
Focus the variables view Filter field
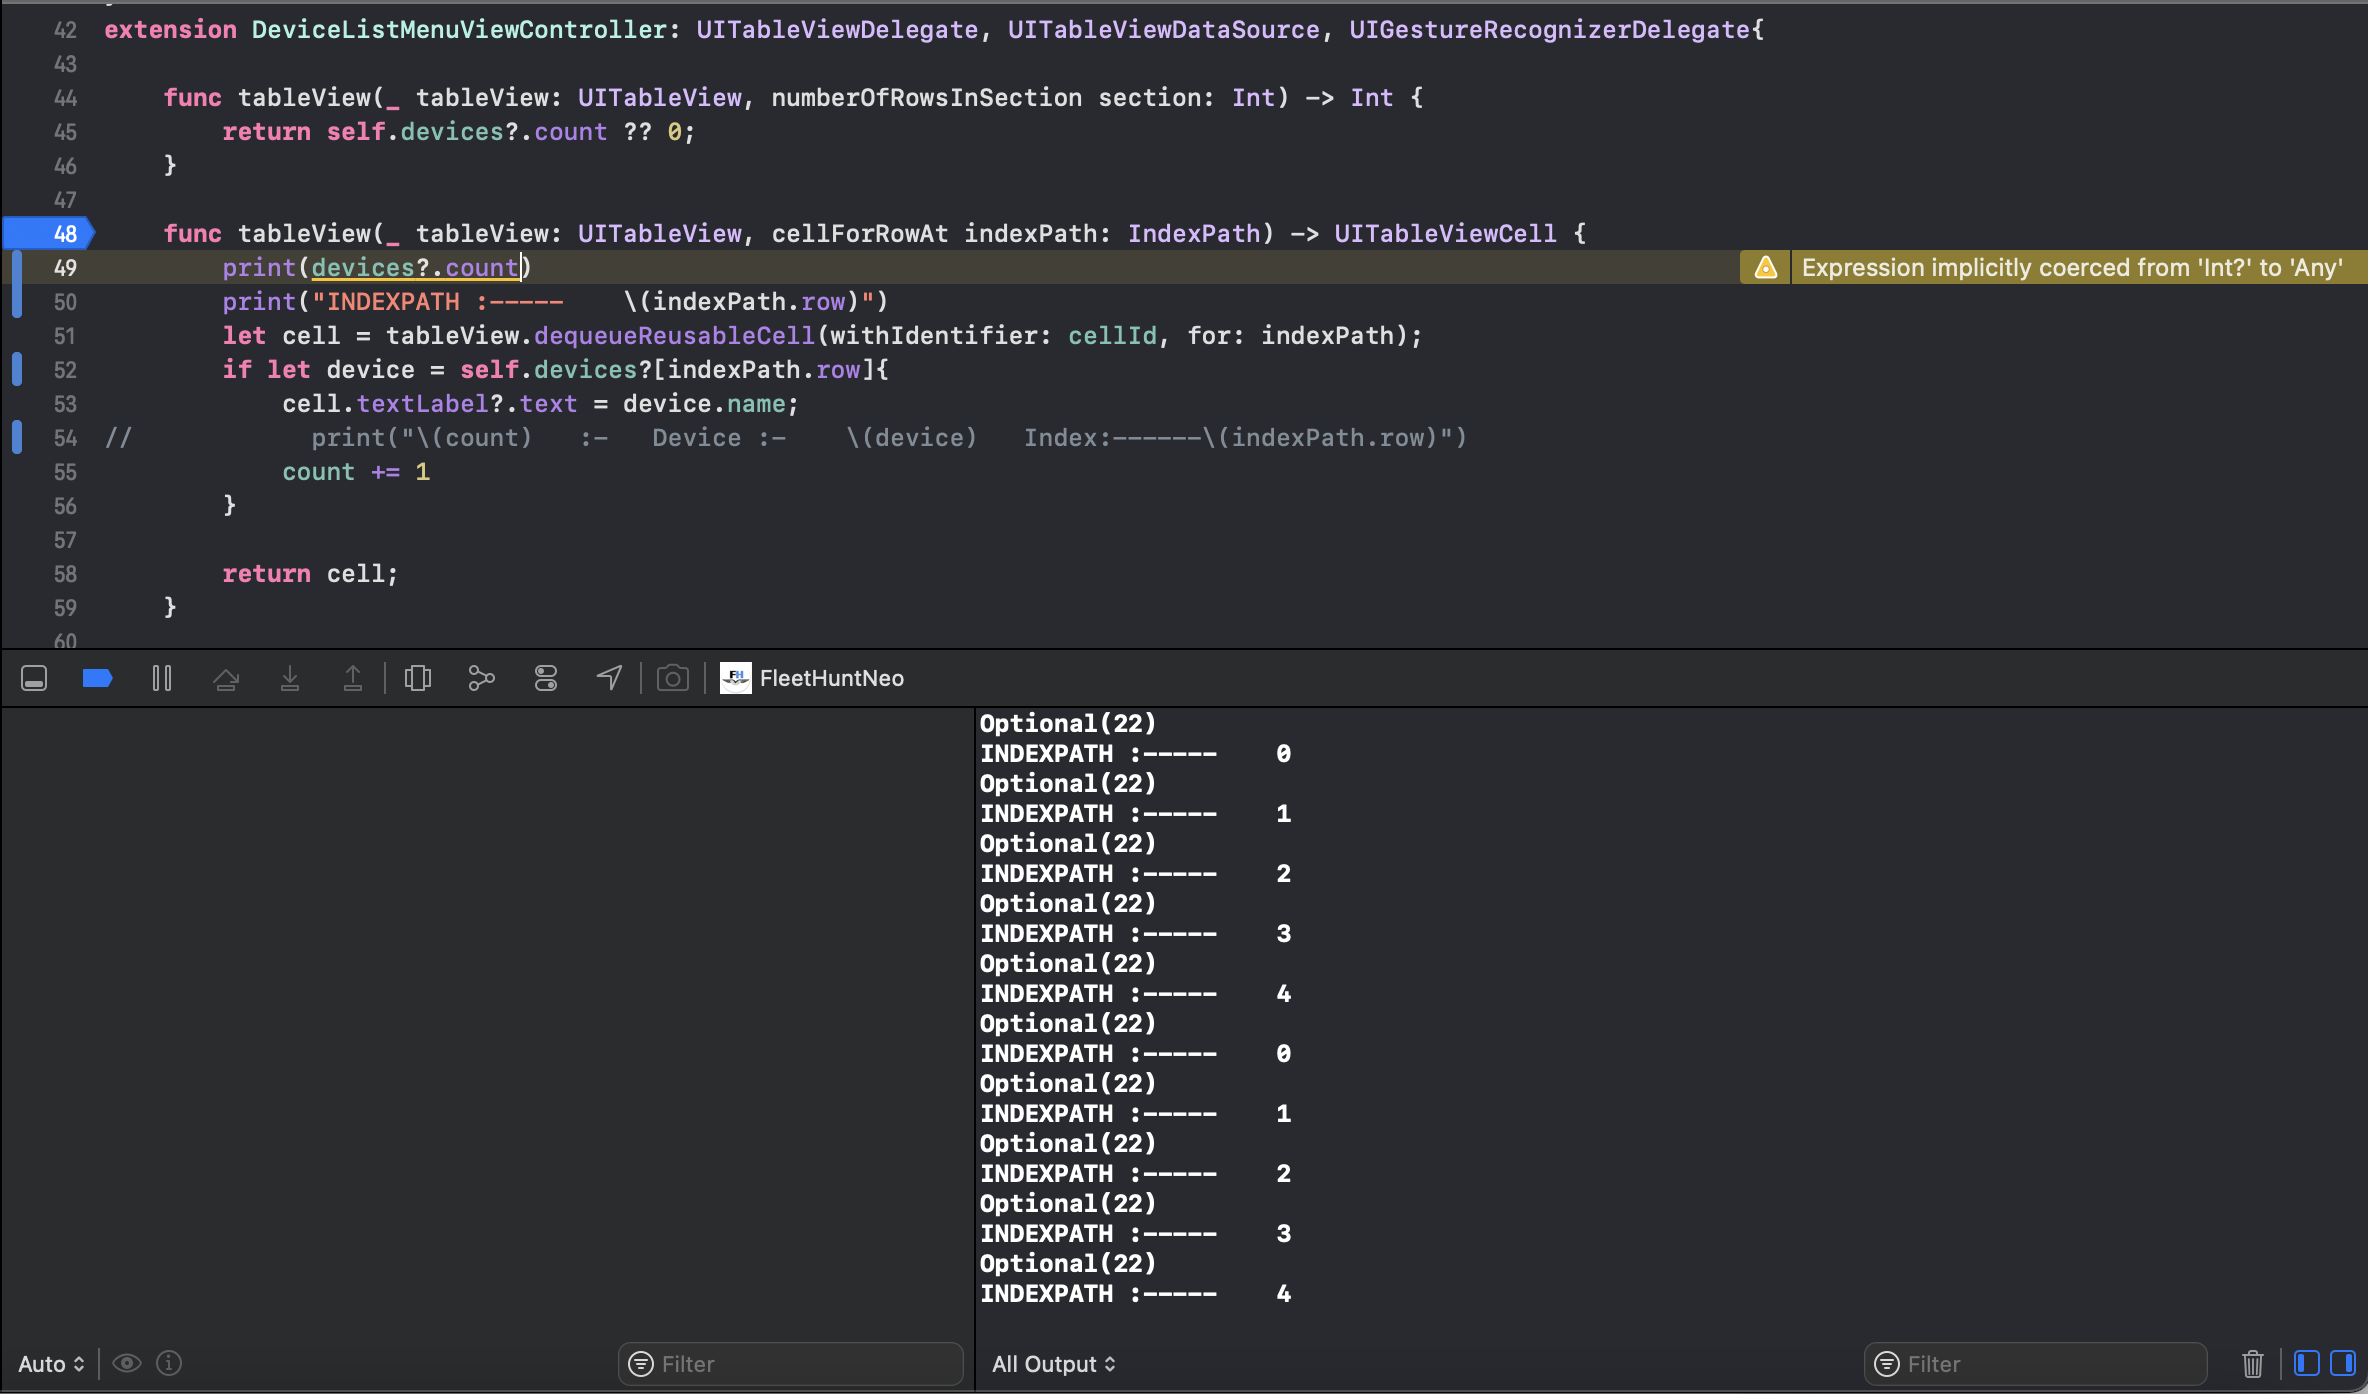[x=790, y=1364]
